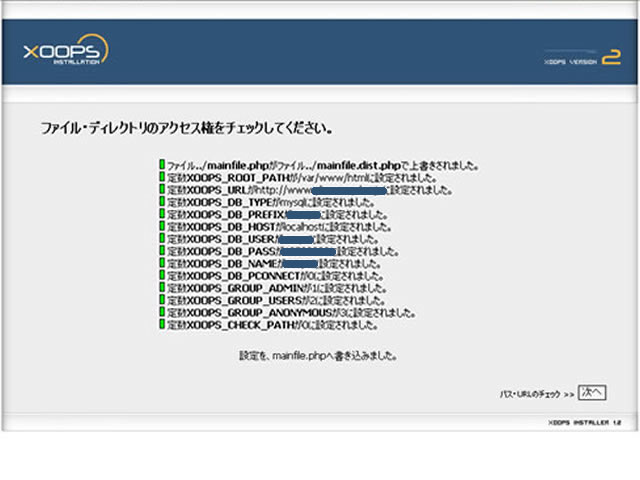Click the 次へ (Next) button
The height and width of the screenshot is (480, 640).
(x=592, y=393)
